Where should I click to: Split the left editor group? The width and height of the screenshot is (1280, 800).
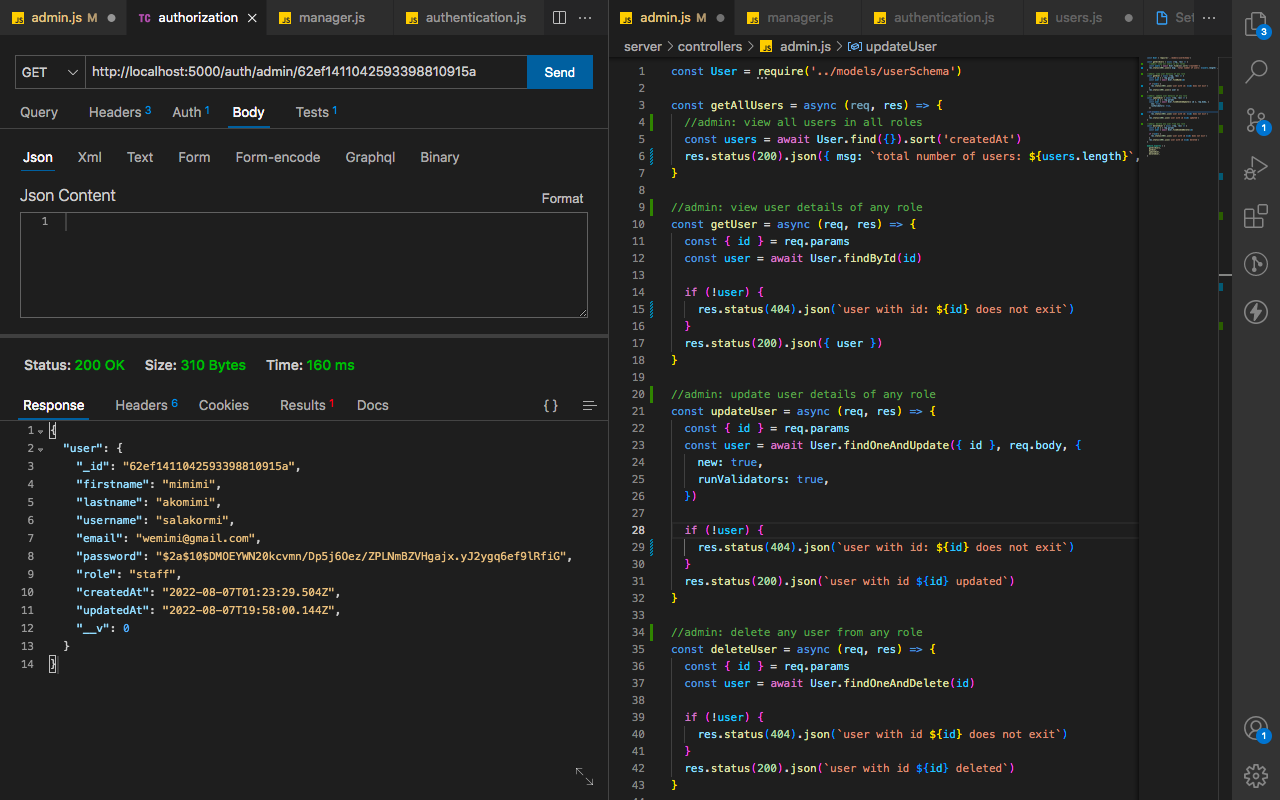[559, 18]
